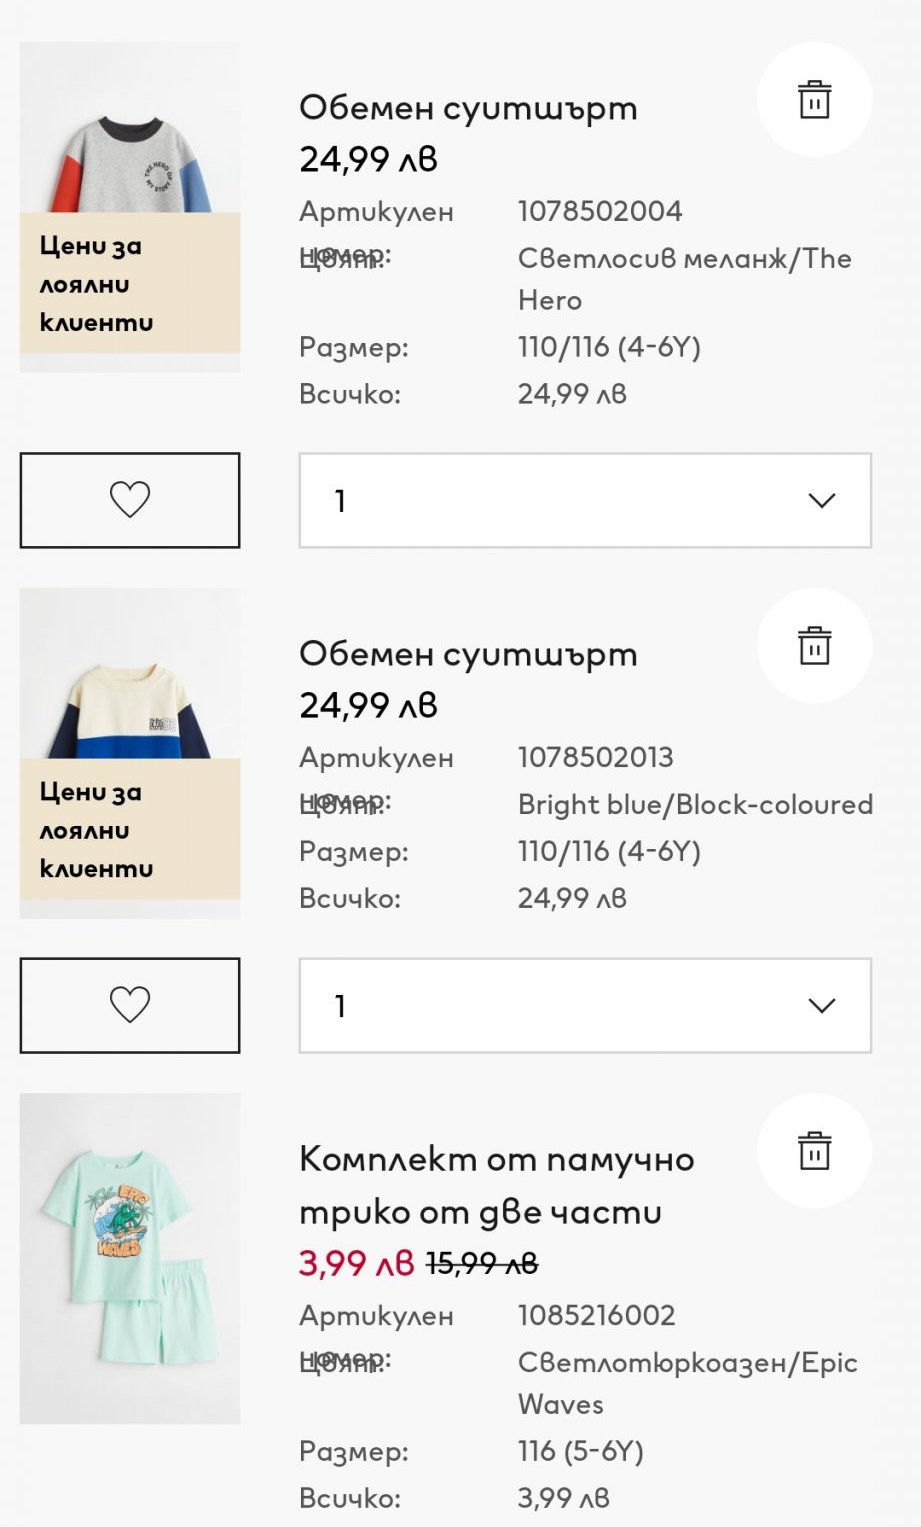Select article number 1085216002
Screen dimensions: 921x1527
(596, 1315)
